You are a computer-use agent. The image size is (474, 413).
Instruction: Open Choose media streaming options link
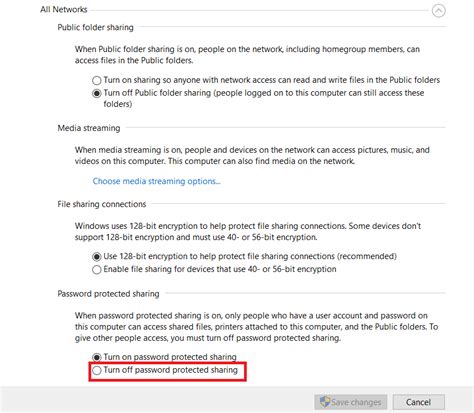[x=156, y=181]
